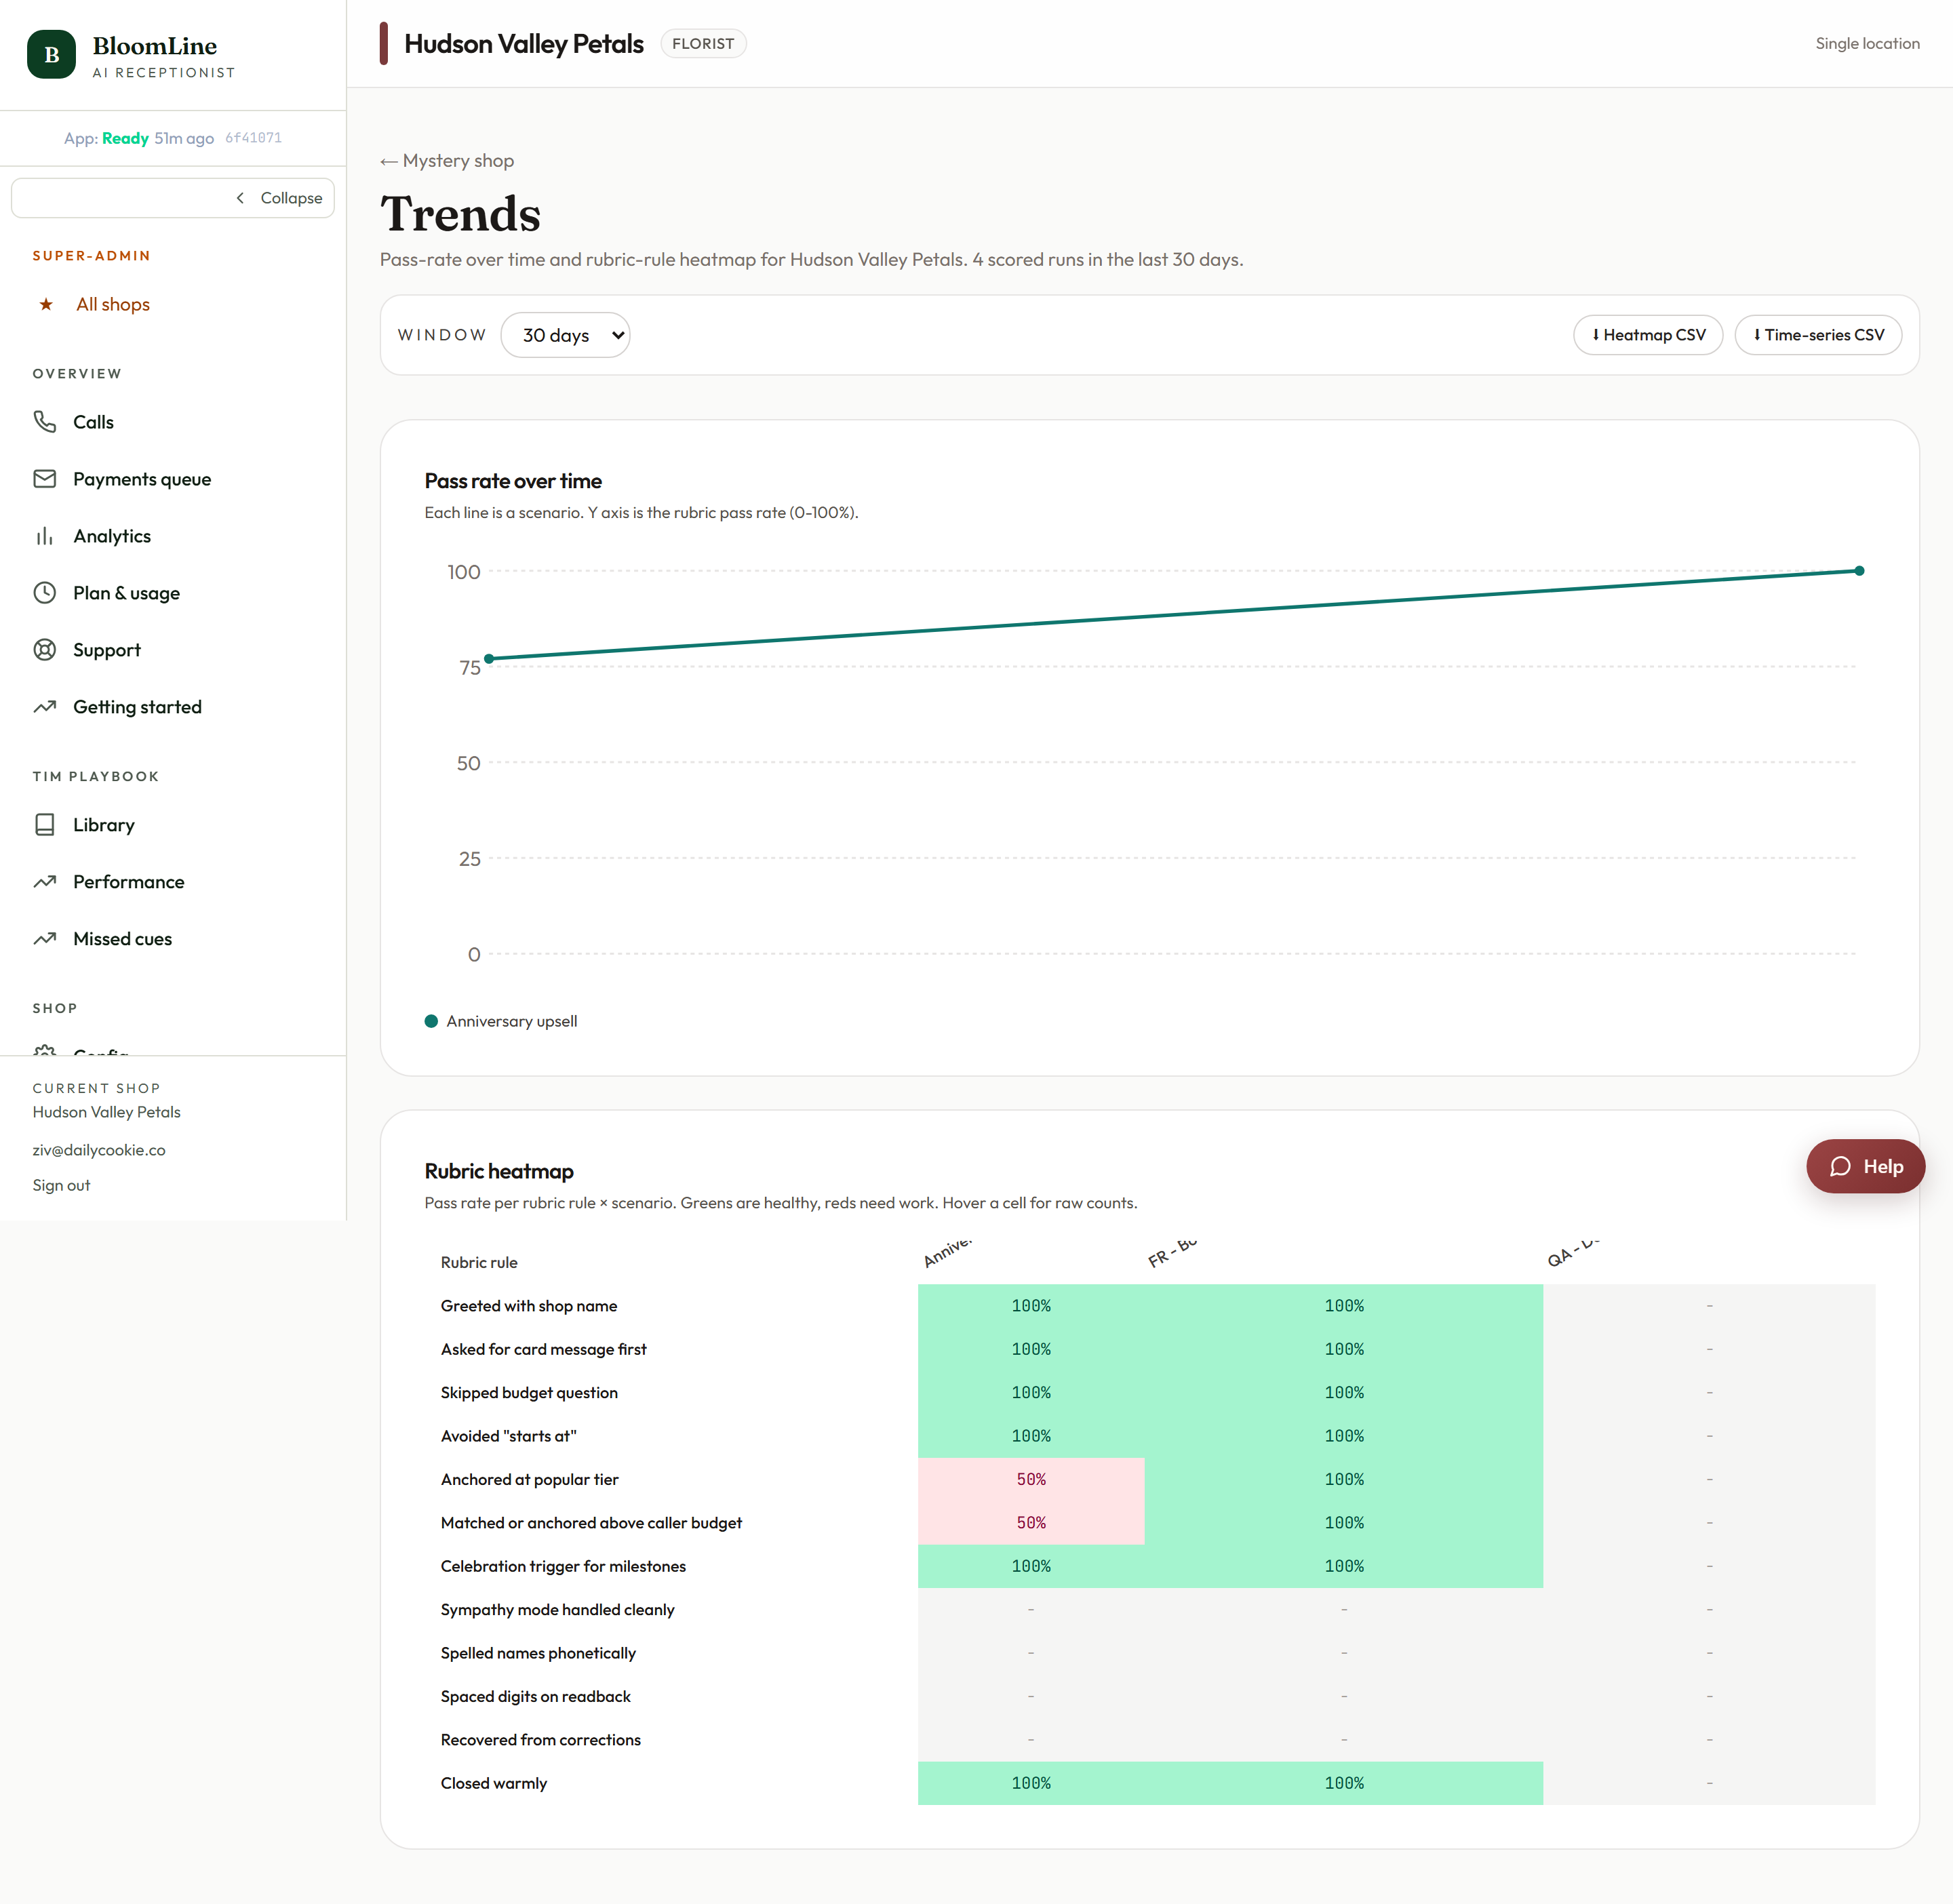The width and height of the screenshot is (1953, 1904).
Task: Open Plan & usage page
Action: pos(126,593)
